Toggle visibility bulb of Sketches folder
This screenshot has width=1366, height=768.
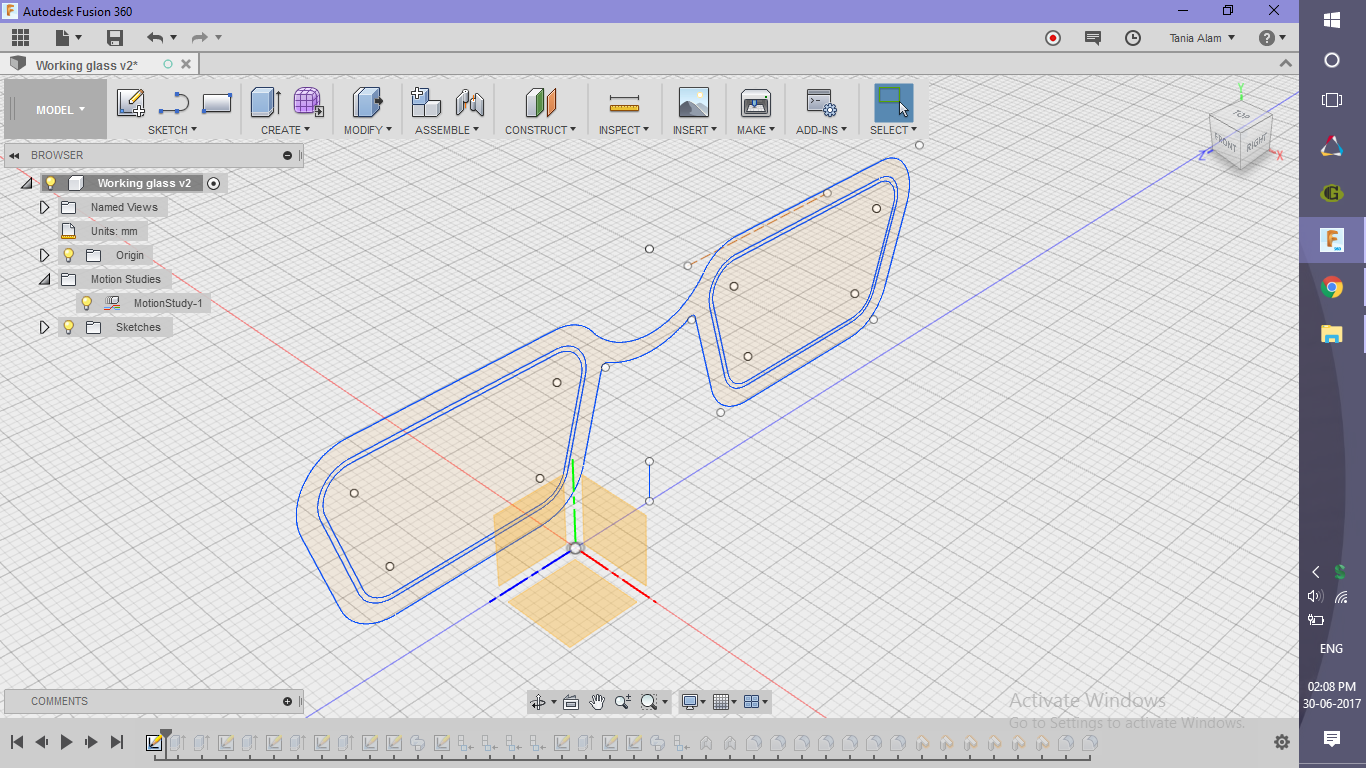69,327
